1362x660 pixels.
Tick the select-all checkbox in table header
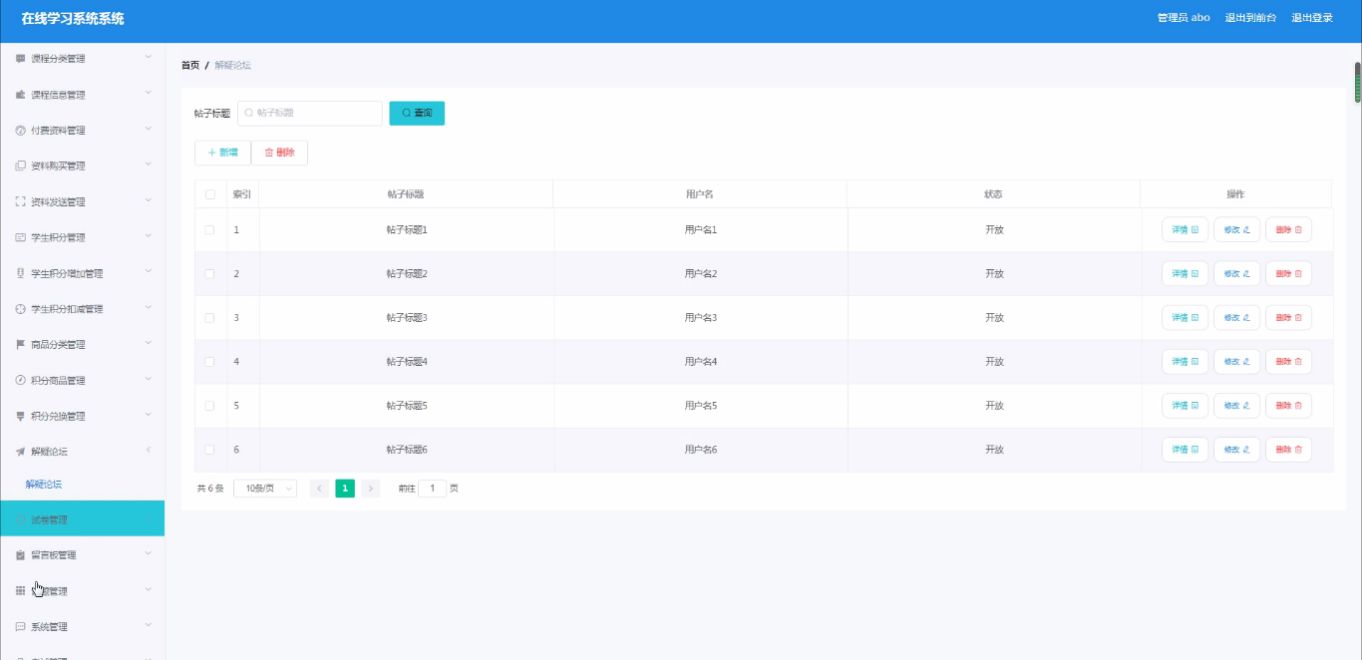tap(210, 194)
